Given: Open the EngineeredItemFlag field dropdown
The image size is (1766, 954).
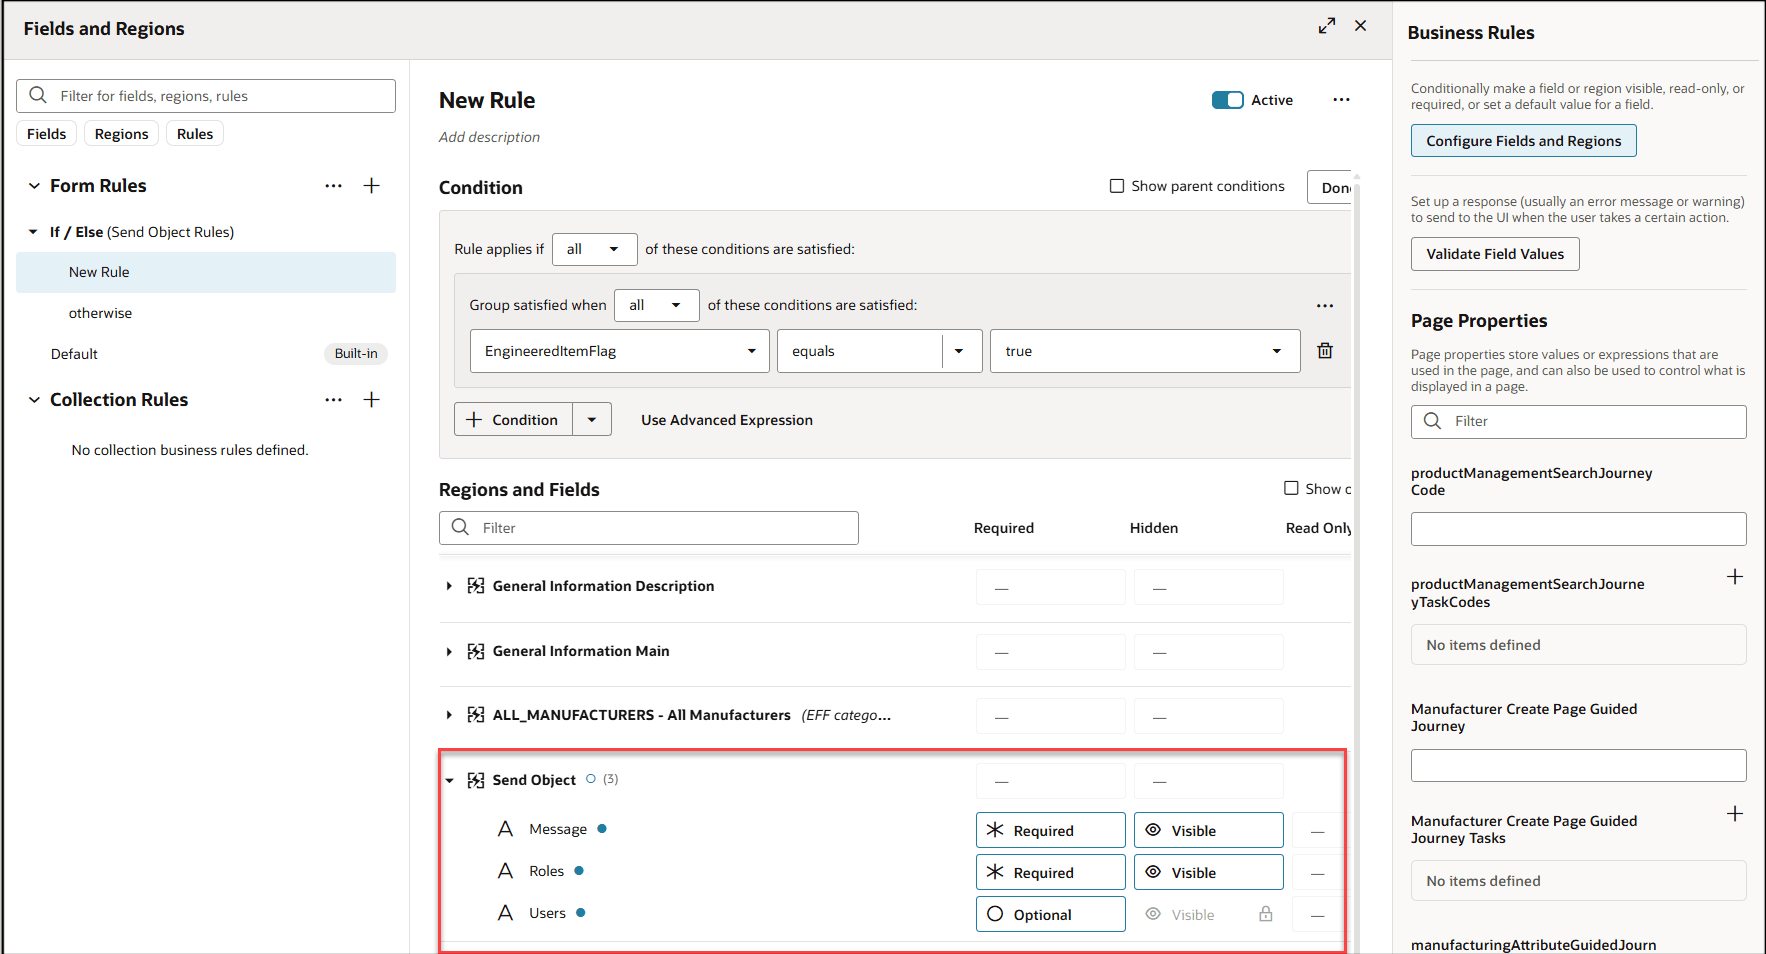Looking at the screenshot, I should 620,351.
